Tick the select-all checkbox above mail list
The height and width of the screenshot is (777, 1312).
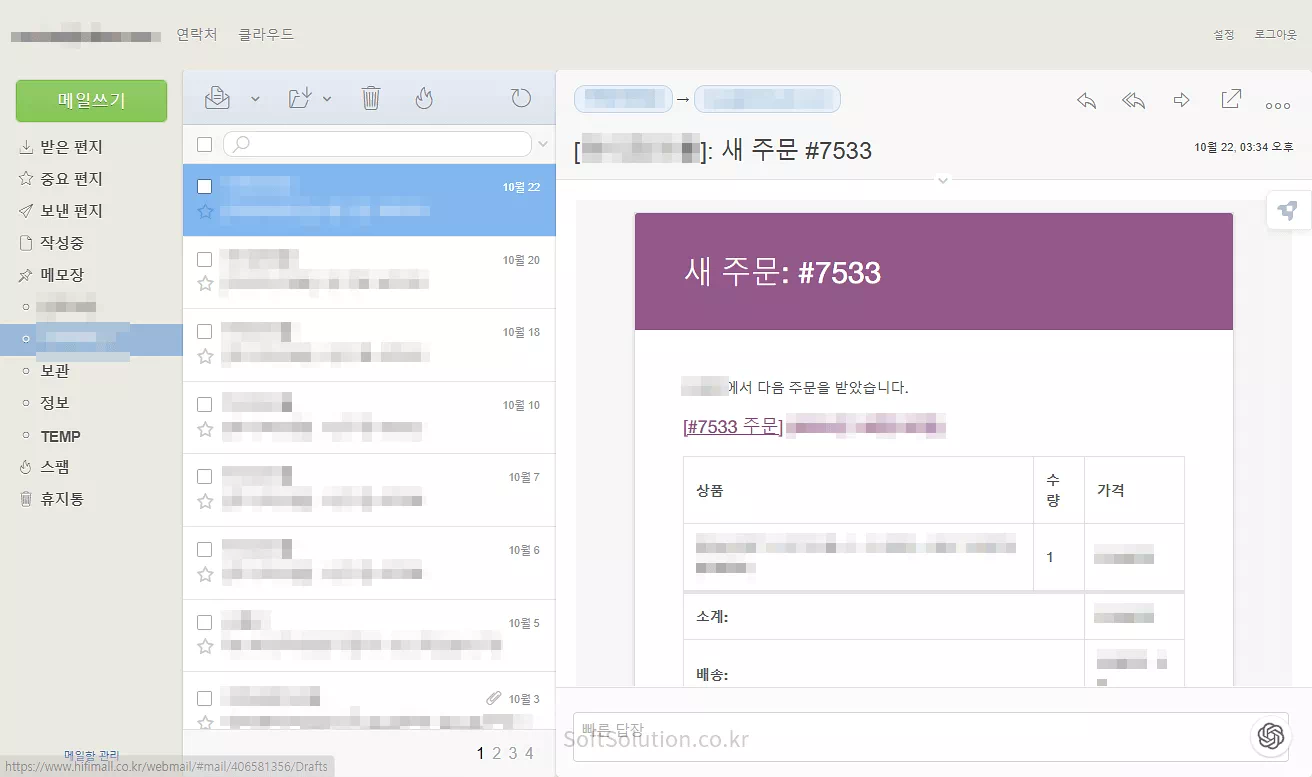point(205,145)
